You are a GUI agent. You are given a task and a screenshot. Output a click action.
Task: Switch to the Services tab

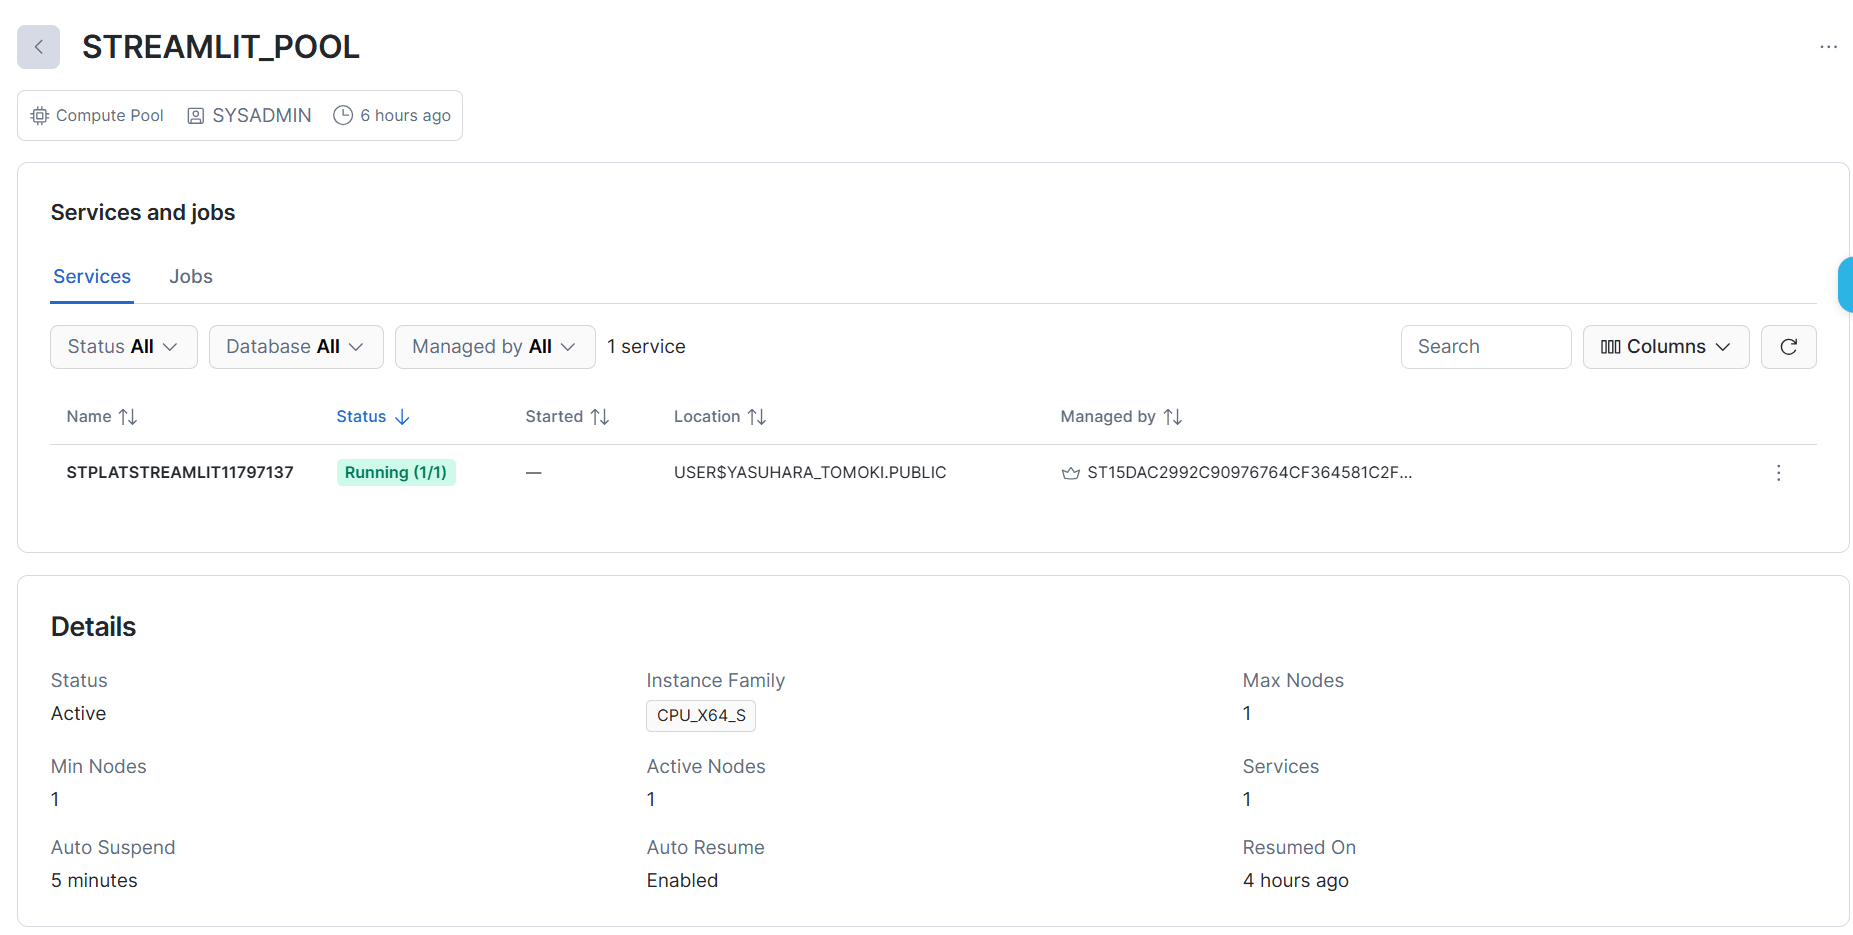[92, 277]
